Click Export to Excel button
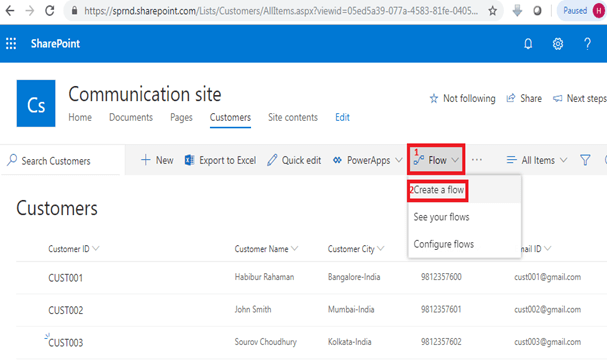The height and width of the screenshot is (363, 607). [220, 160]
